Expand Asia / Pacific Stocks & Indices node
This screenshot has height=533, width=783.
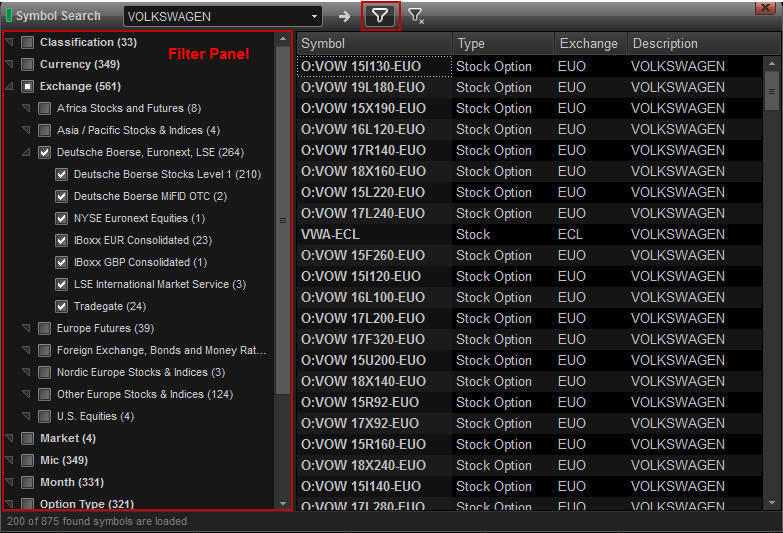click(x=26, y=130)
